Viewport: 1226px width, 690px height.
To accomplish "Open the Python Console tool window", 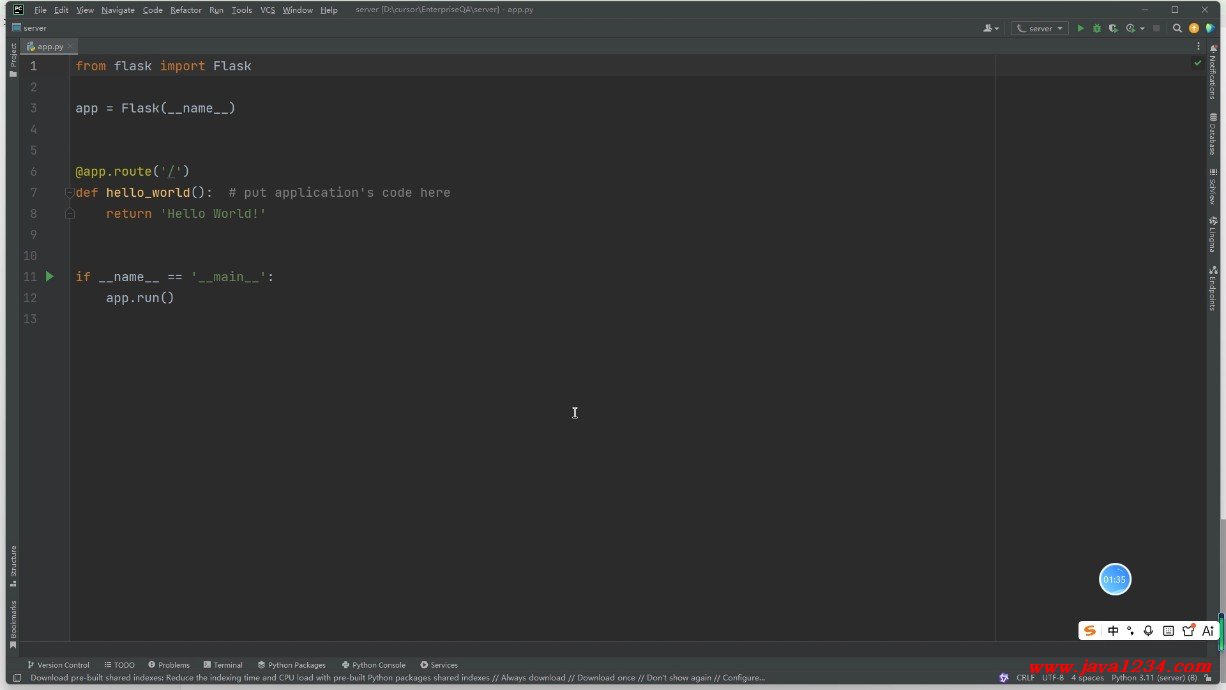I will 373,664.
